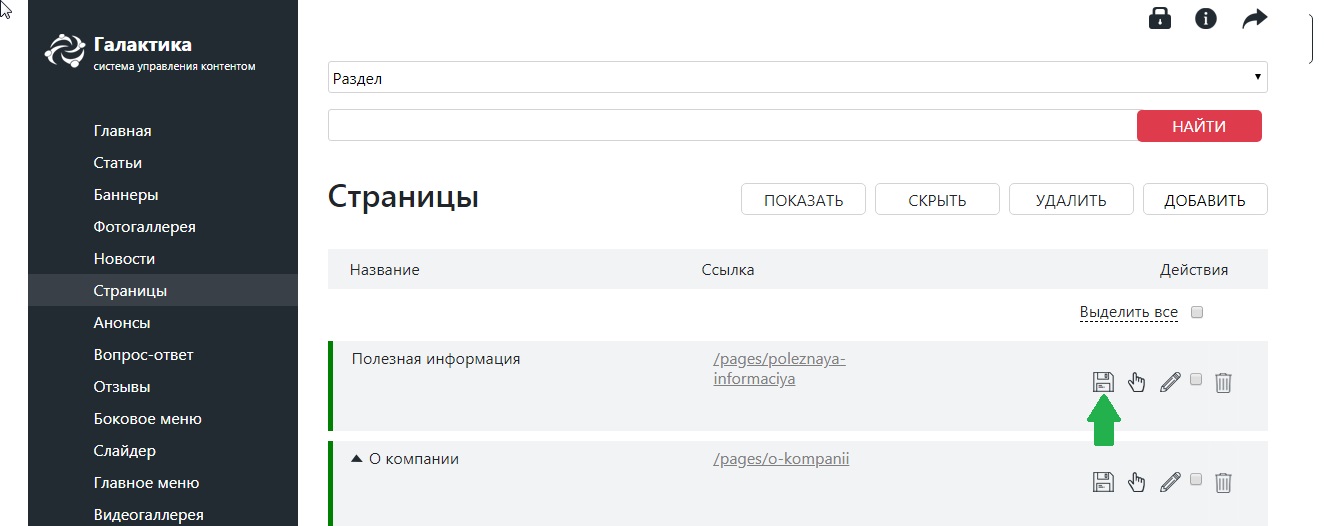Image resolution: width=1326 pixels, height=526 pixels.
Task: Click the ДОБАВИТЬ button
Action: [x=1205, y=199]
